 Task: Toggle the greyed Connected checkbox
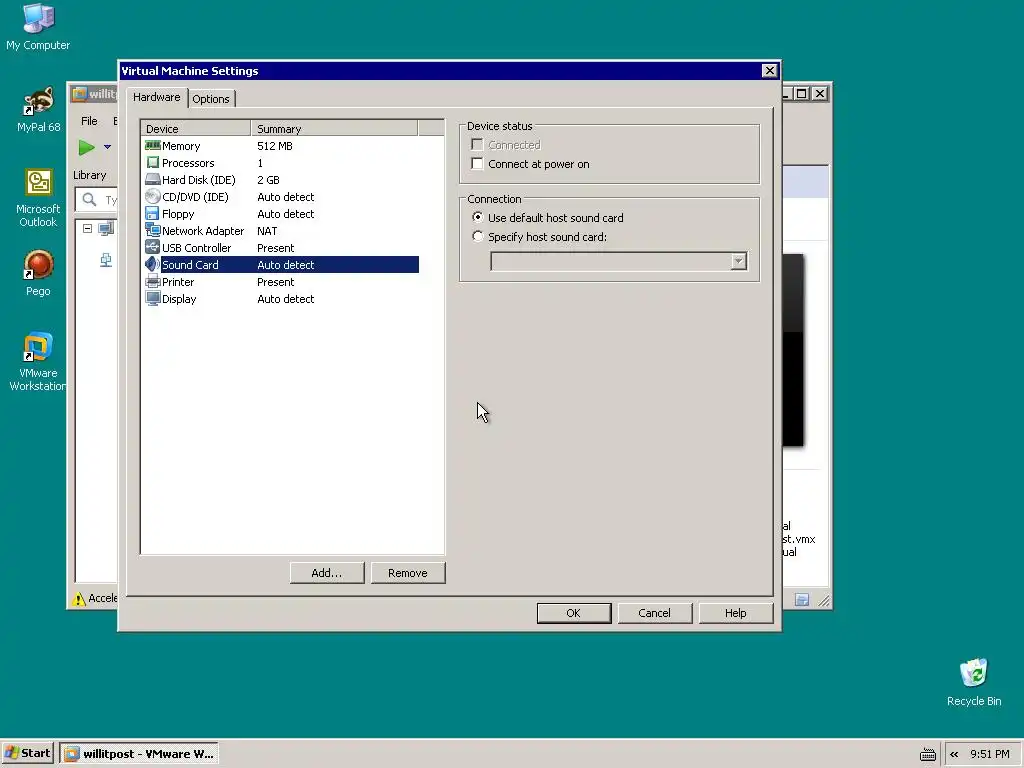(477, 144)
